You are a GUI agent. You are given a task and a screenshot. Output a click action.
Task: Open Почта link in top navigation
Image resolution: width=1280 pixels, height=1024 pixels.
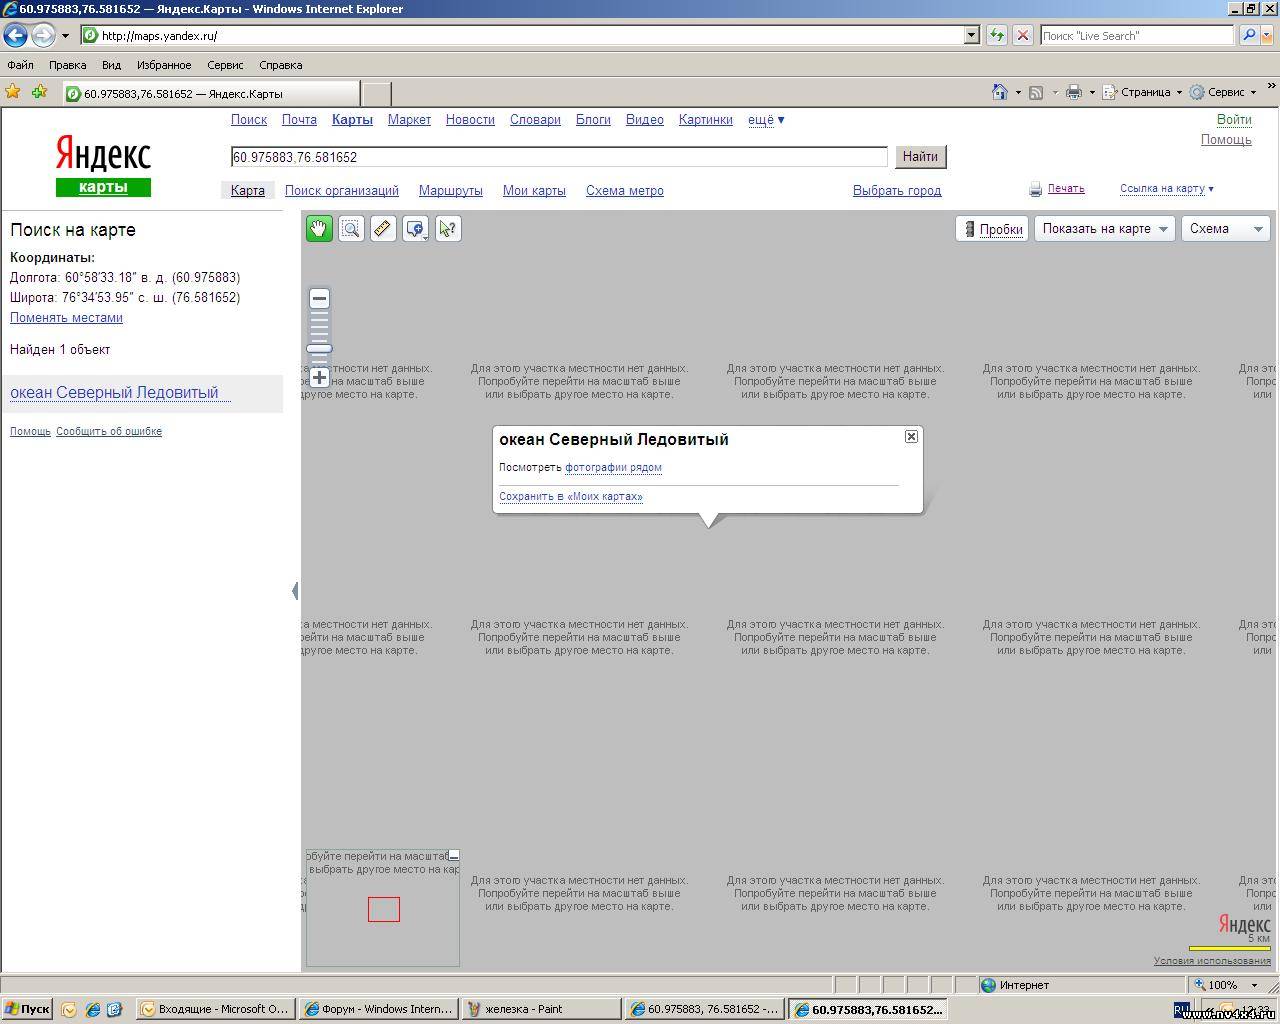point(299,120)
